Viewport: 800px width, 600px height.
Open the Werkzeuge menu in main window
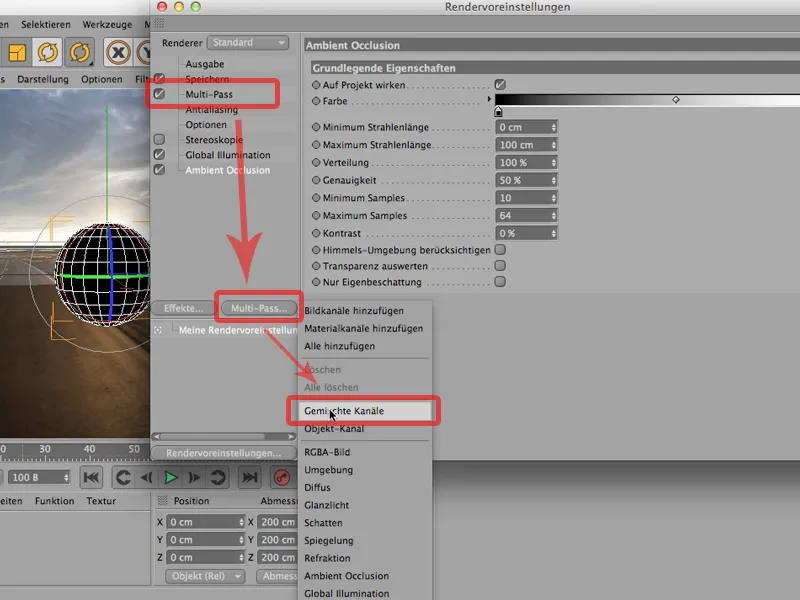pos(107,24)
